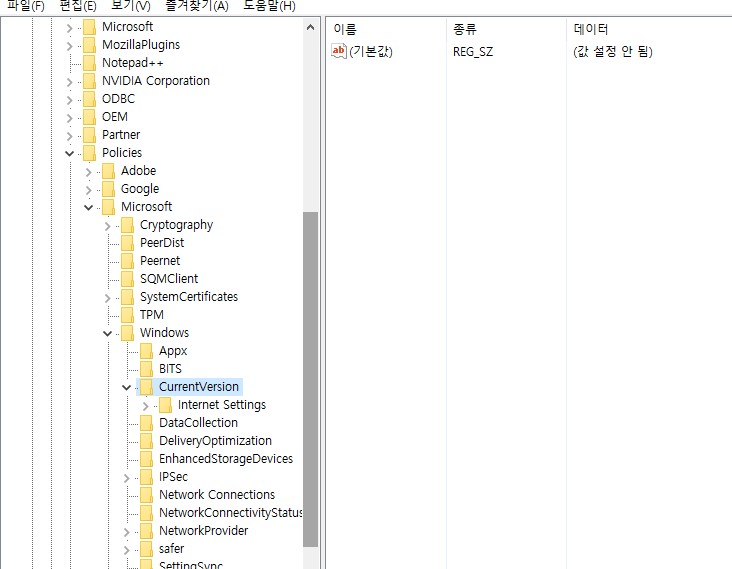Expand the NetworkProvider key
Screen dimensions: 732x569
point(127,532)
